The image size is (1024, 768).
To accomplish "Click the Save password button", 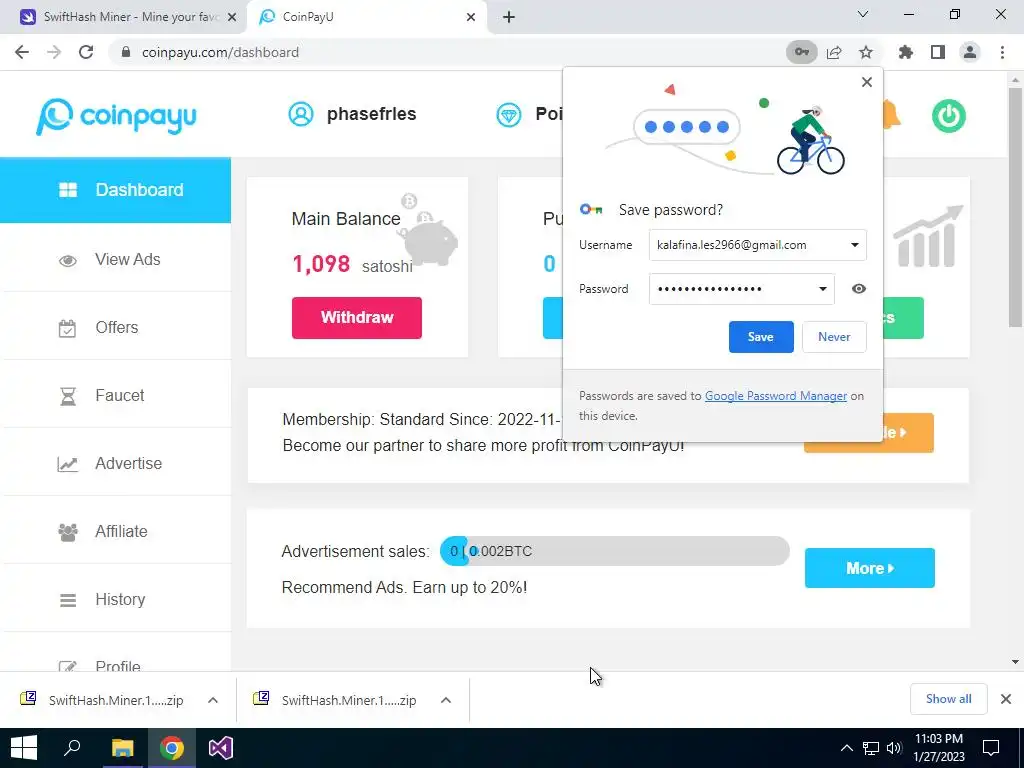I will coord(761,337).
